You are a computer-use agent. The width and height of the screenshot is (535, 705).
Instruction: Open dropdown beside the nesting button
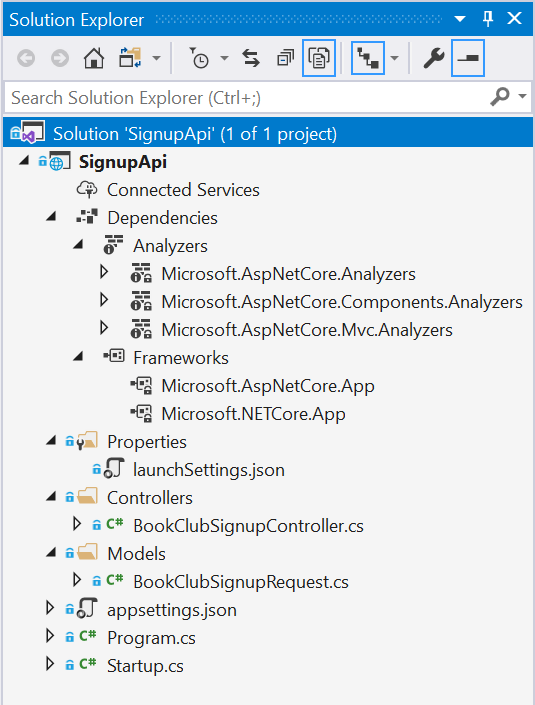(x=394, y=58)
